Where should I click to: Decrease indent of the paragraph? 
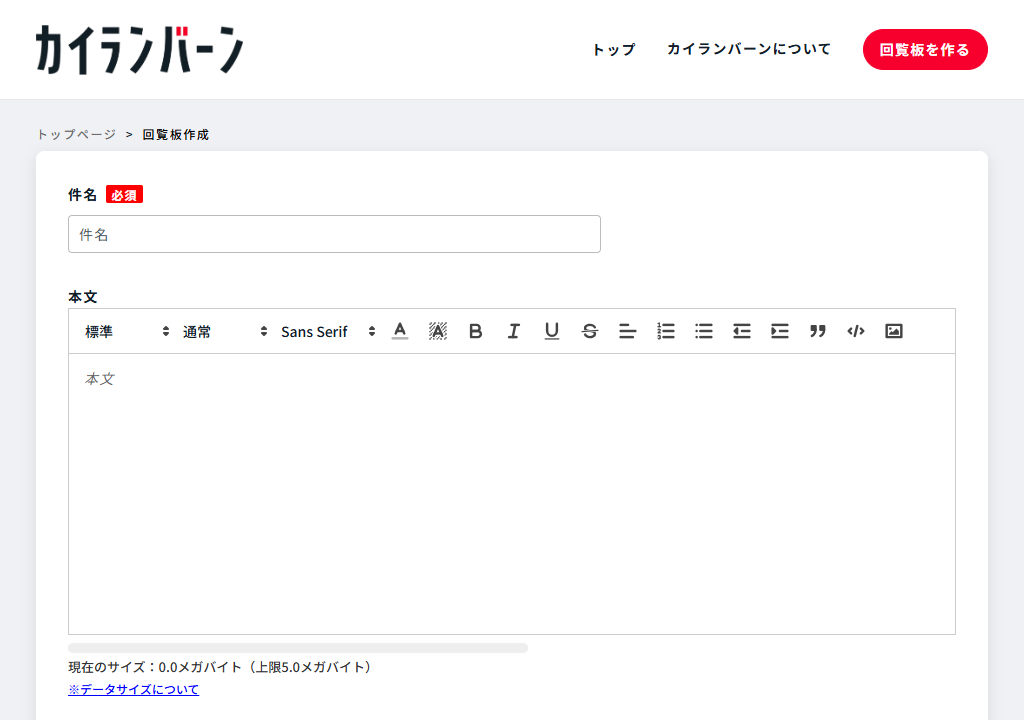click(x=742, y=331)
